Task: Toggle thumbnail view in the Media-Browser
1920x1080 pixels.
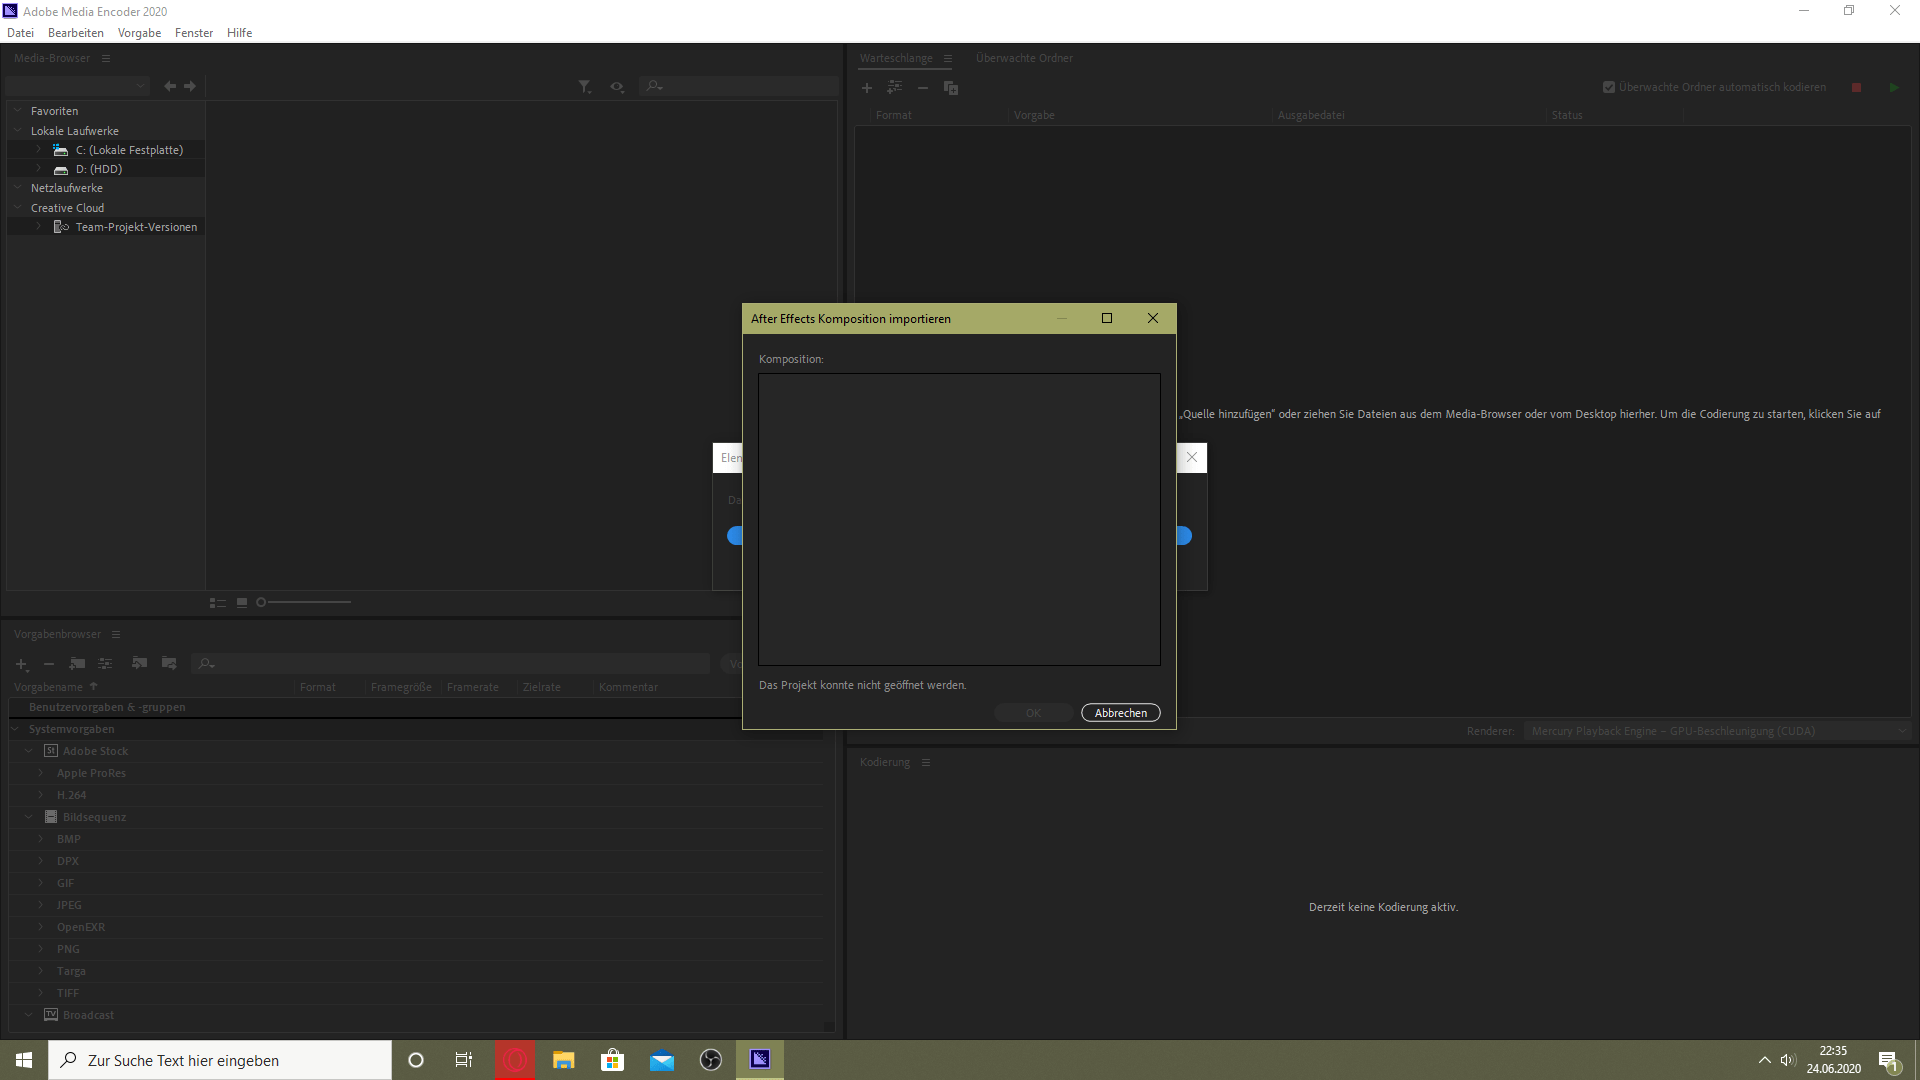Action: (241, 602)
